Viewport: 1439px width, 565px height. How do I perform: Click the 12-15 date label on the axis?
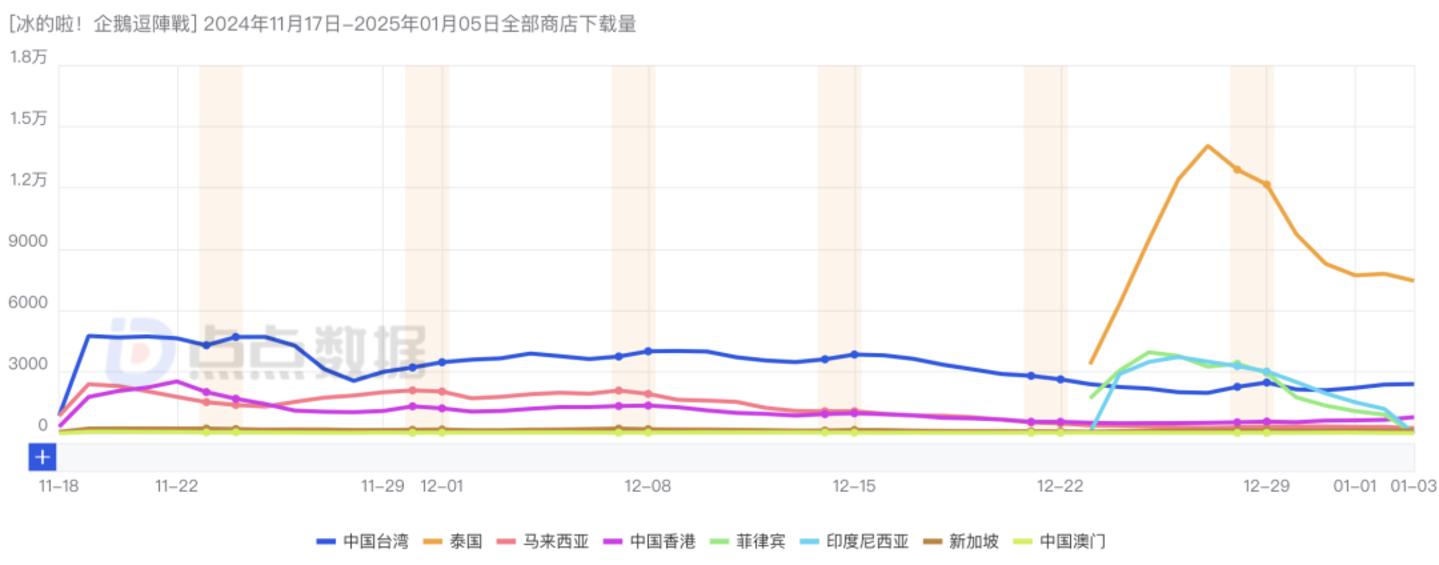coord(854,486)
